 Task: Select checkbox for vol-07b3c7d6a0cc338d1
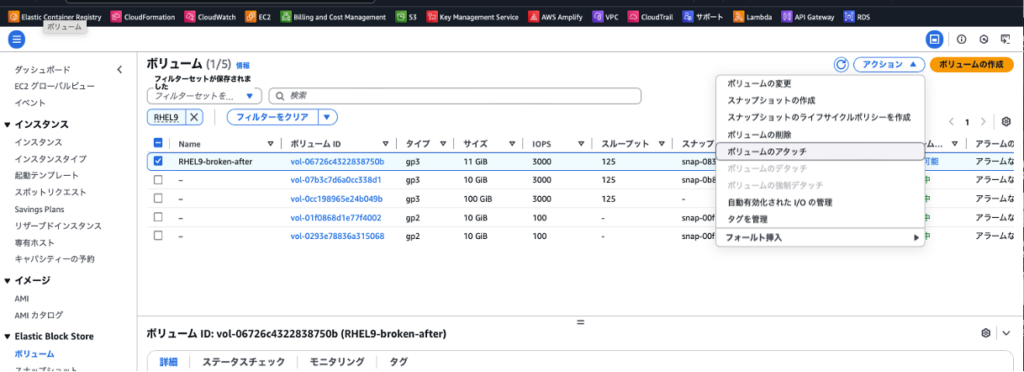[158, 179]
